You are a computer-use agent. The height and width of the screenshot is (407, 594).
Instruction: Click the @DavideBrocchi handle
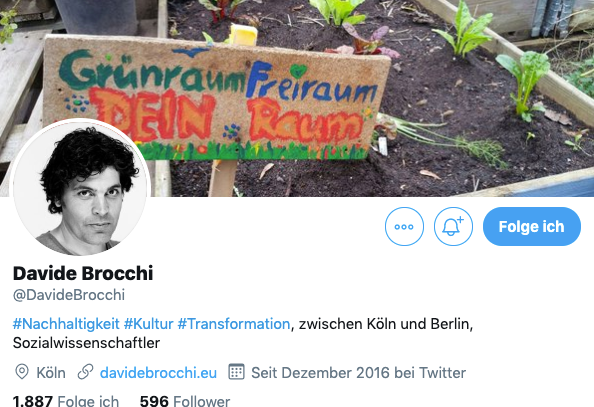pos(69,295)
